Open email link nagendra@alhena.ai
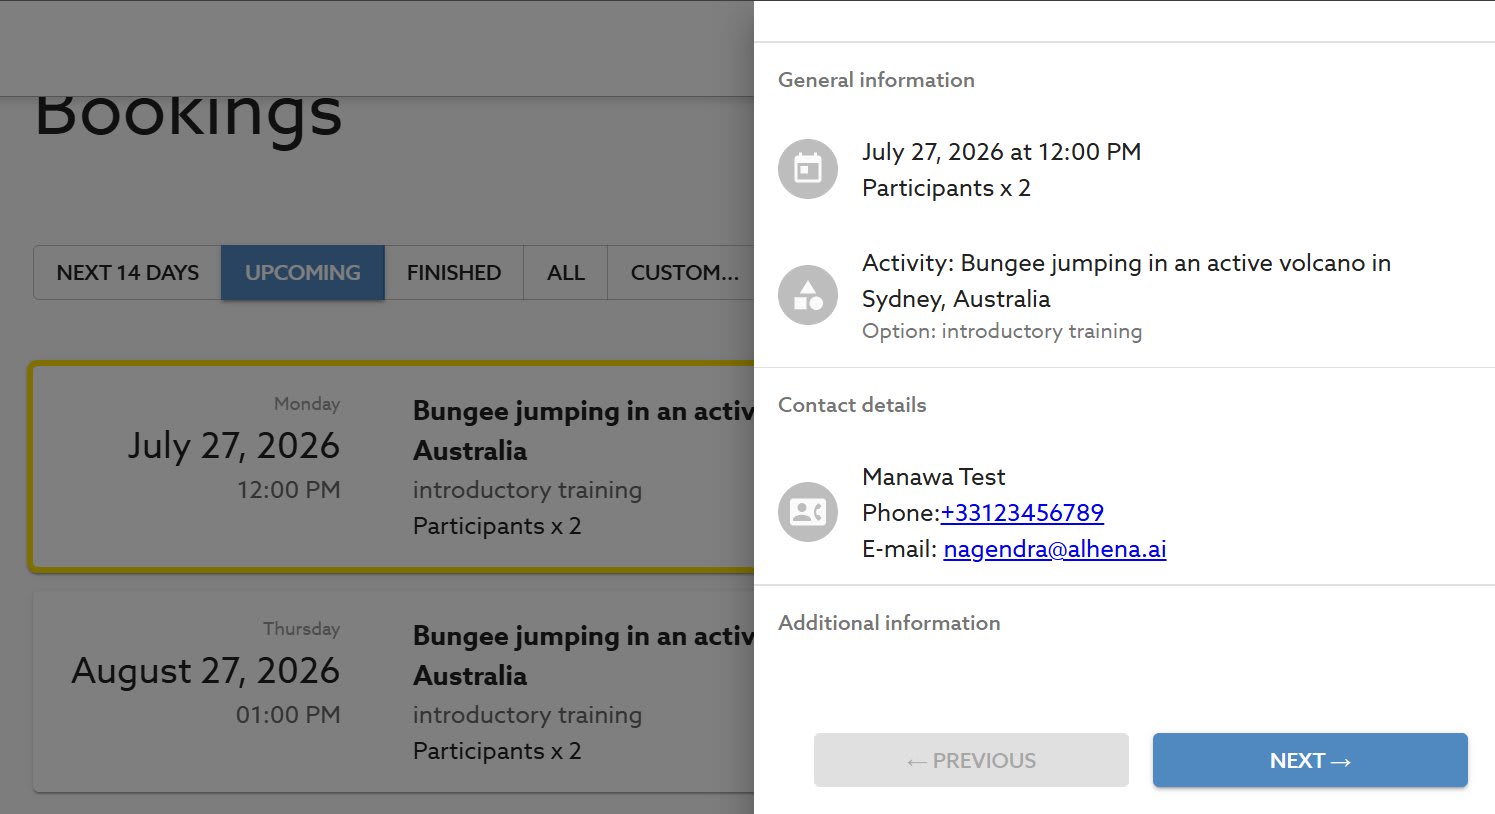Viewport: 1495px width, 814px height. pyautogui.click(x=1055, y=549)
